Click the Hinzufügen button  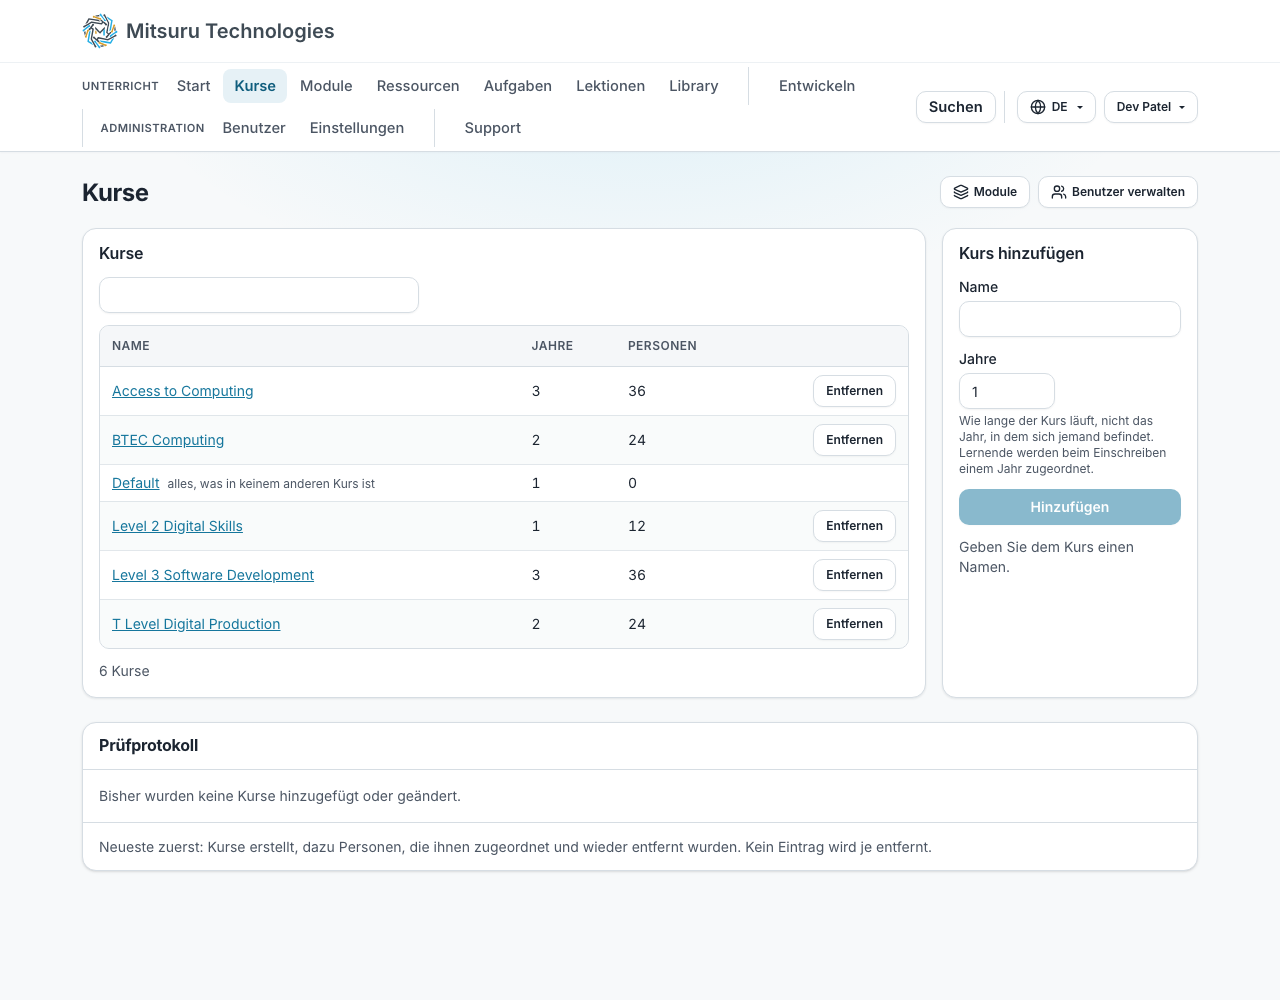(1070, 507)
